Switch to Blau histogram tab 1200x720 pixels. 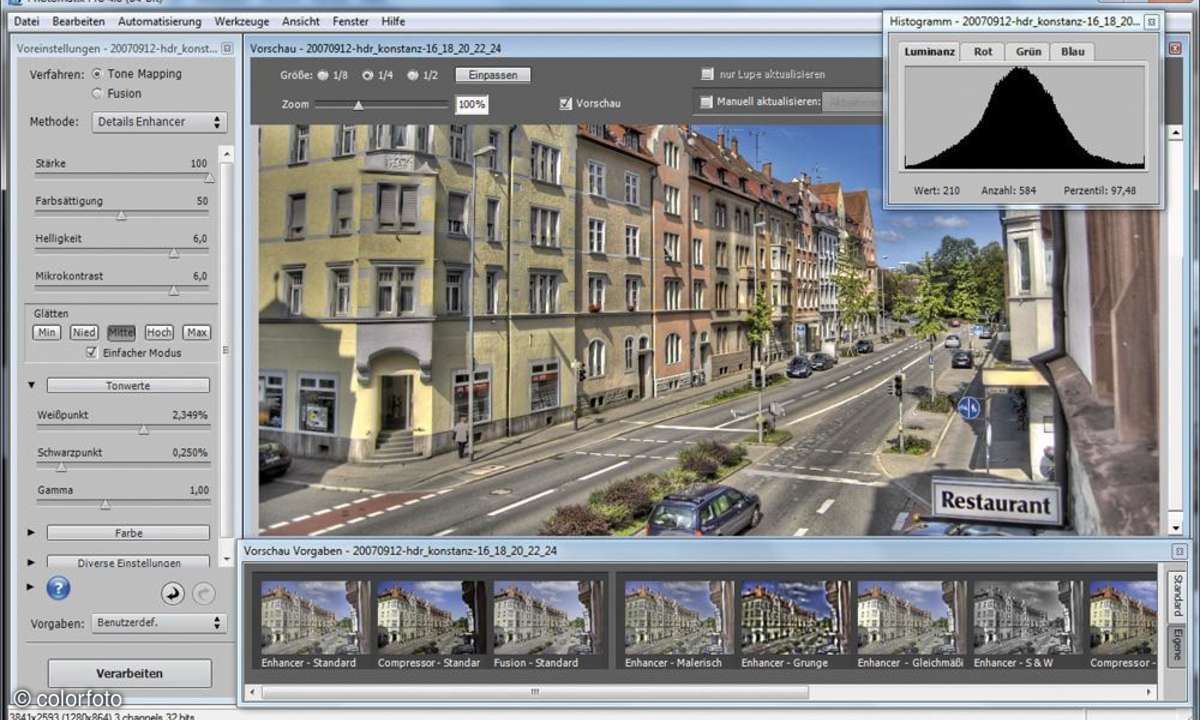tap(1073, 52)
